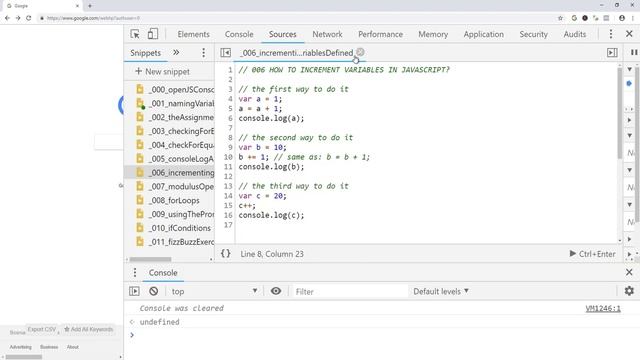Open the Security tab

[533, 34]
